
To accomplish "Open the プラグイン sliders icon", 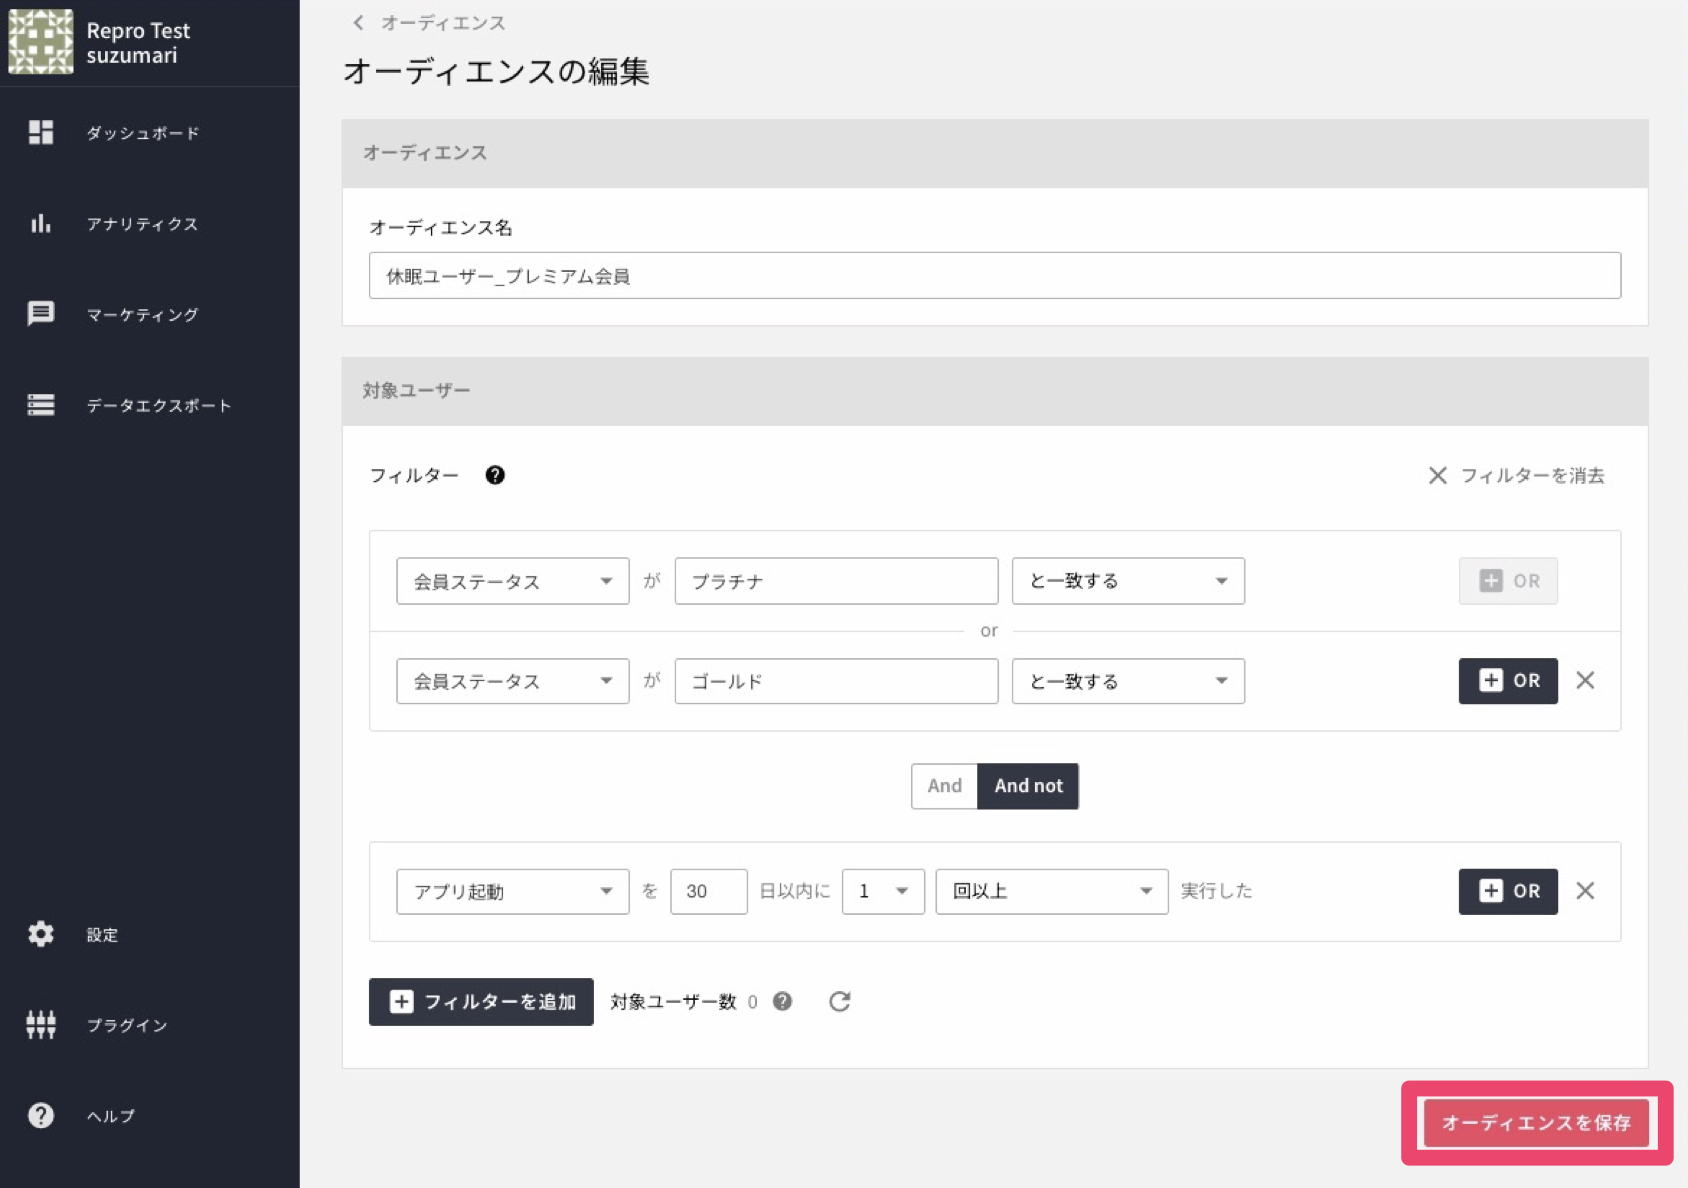I will click(41, 1025).
